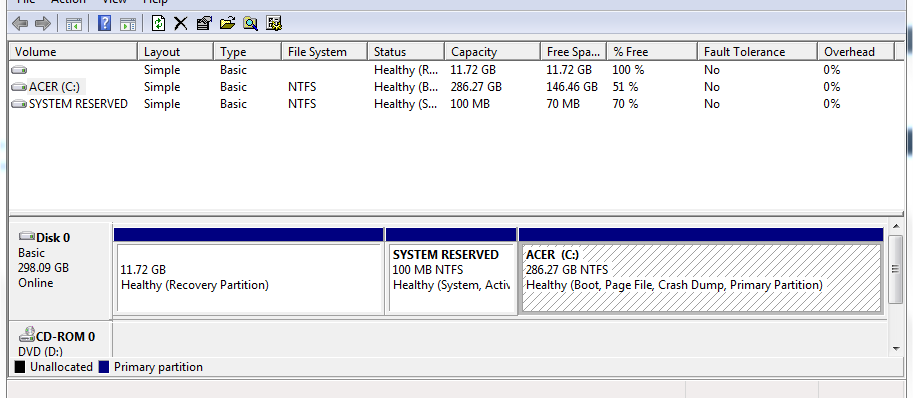Image resolution: width=913 pixels, height=398 pixels.
Task: Click the Healthy (S... status cell in list
Action: click(406, 104)
